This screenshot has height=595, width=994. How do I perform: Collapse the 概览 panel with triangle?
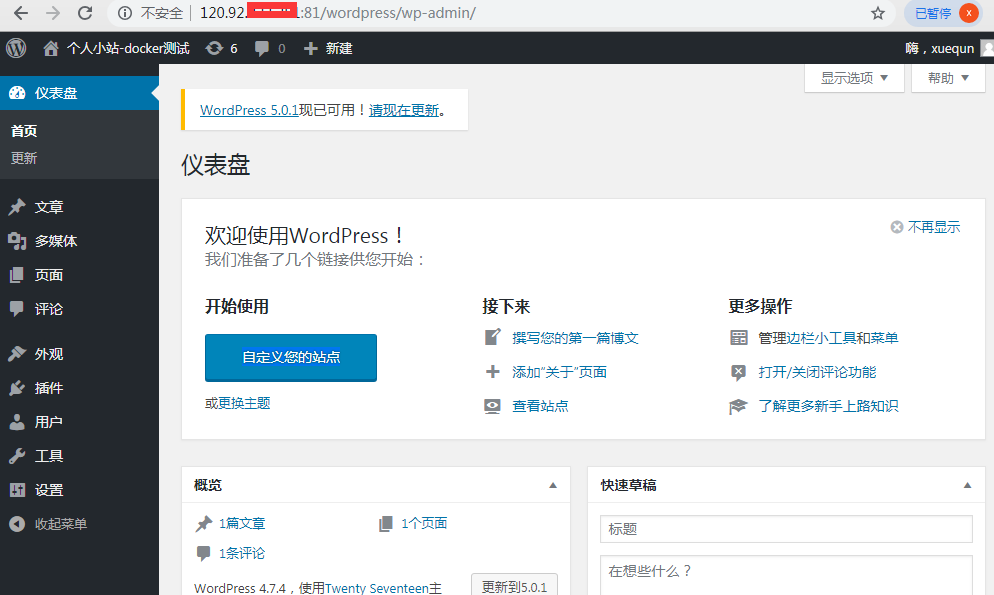tap(553, 485)
